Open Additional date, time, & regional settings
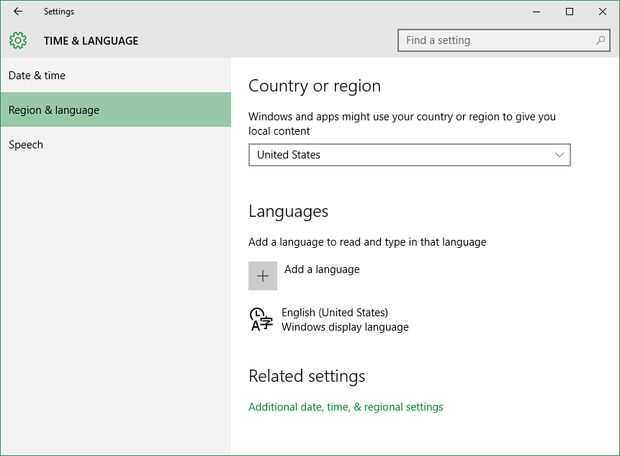Screen dimensions: 620x456 [346, 407]
